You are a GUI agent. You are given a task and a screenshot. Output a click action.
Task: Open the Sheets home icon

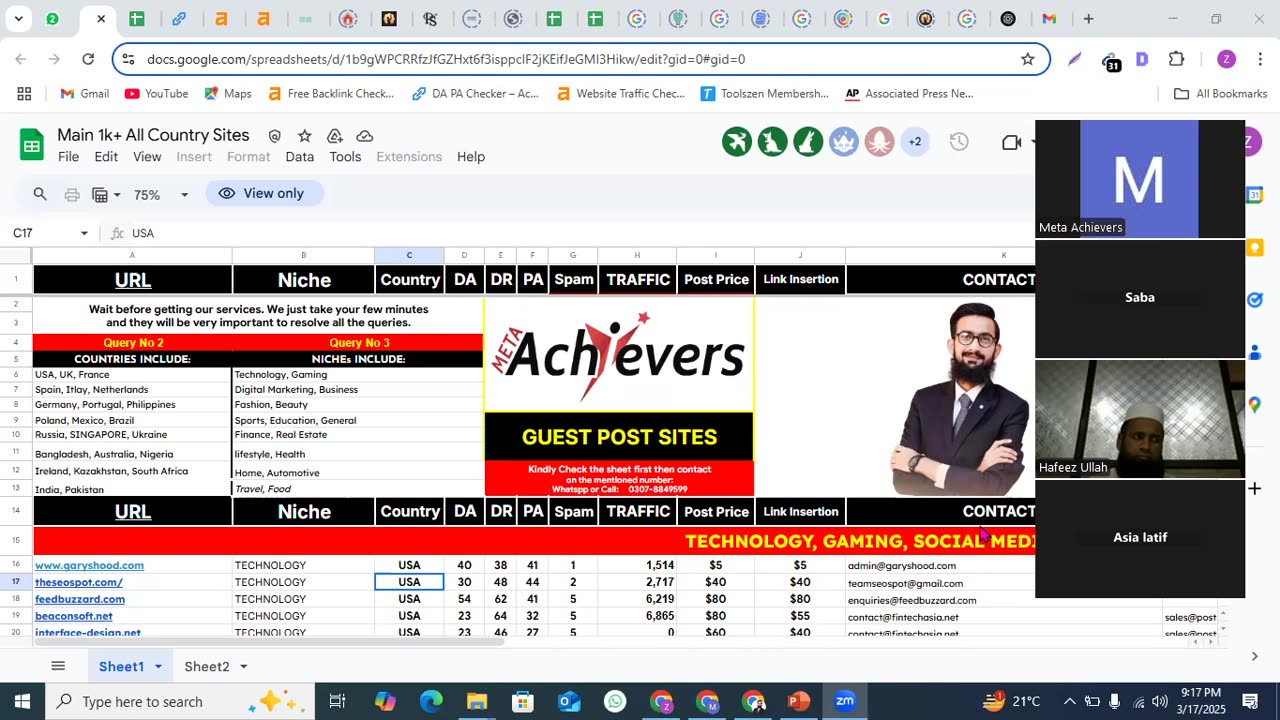click(x=32, y=146)
